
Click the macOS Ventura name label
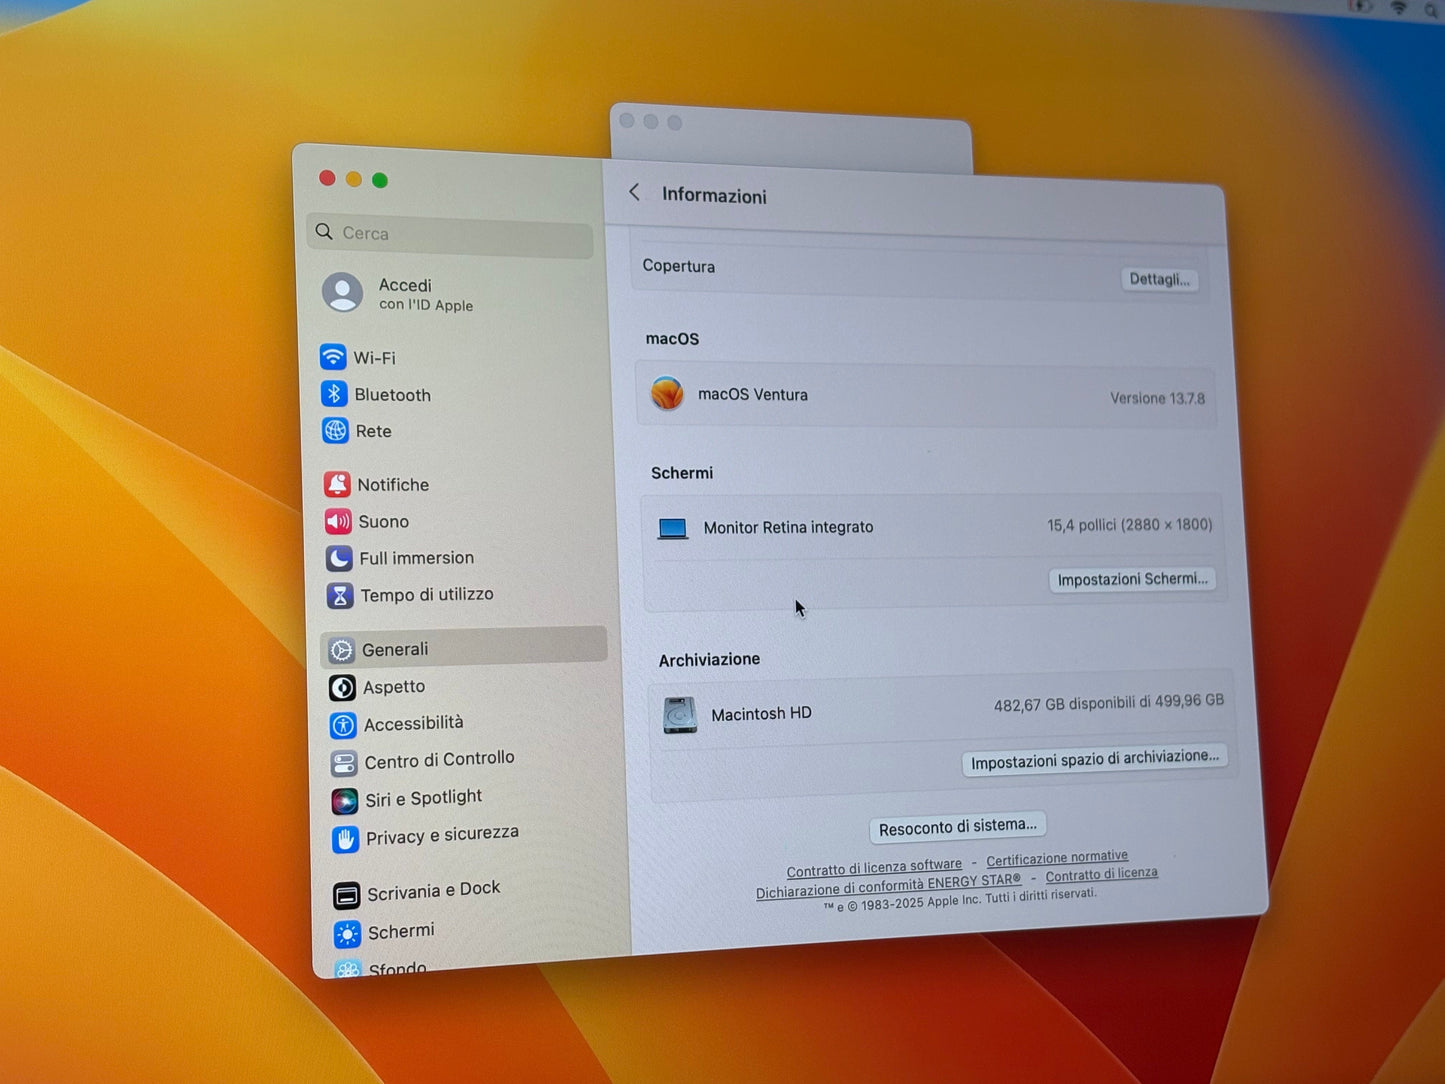(753, 394)
